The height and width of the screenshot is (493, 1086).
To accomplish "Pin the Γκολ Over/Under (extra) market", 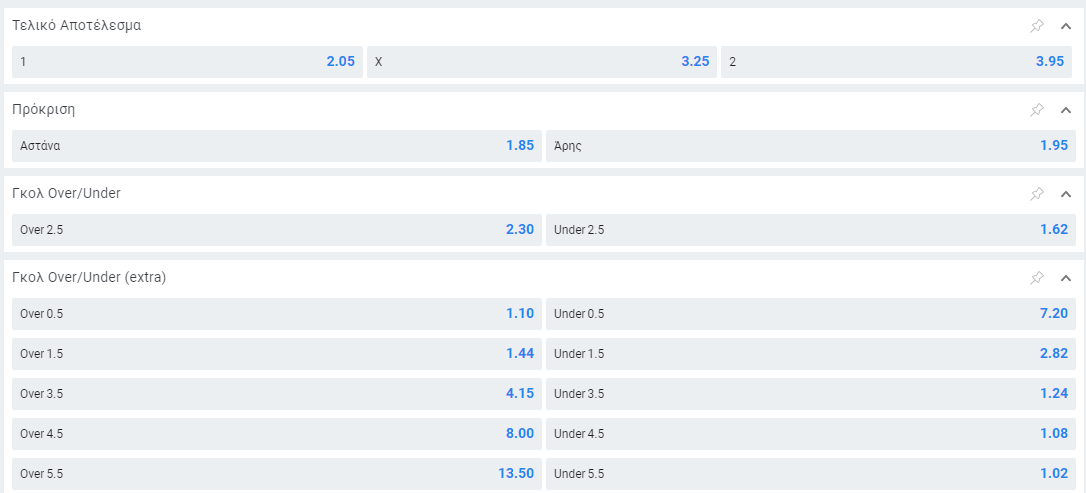I will pos(1037,278).
